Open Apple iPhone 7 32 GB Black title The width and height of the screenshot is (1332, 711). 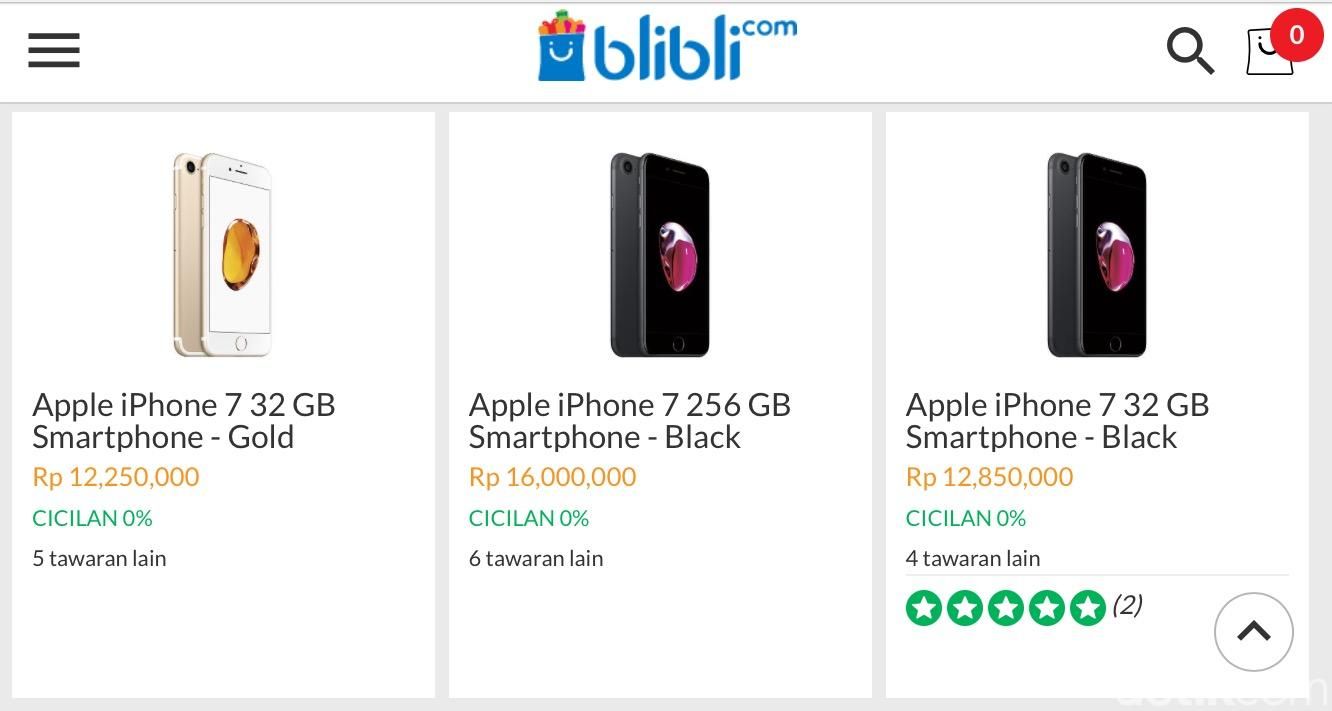1057,421
